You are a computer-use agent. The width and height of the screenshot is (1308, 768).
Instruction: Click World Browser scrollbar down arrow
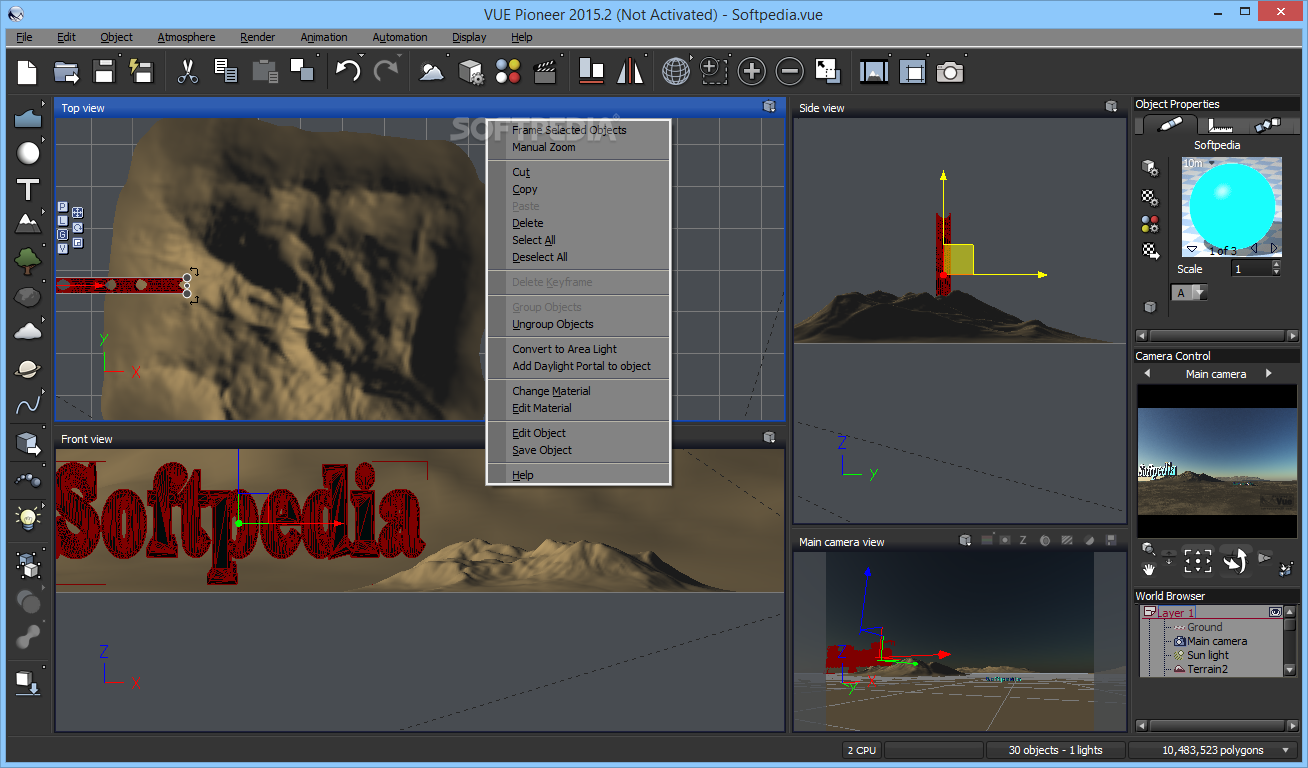pos(1290,670)
